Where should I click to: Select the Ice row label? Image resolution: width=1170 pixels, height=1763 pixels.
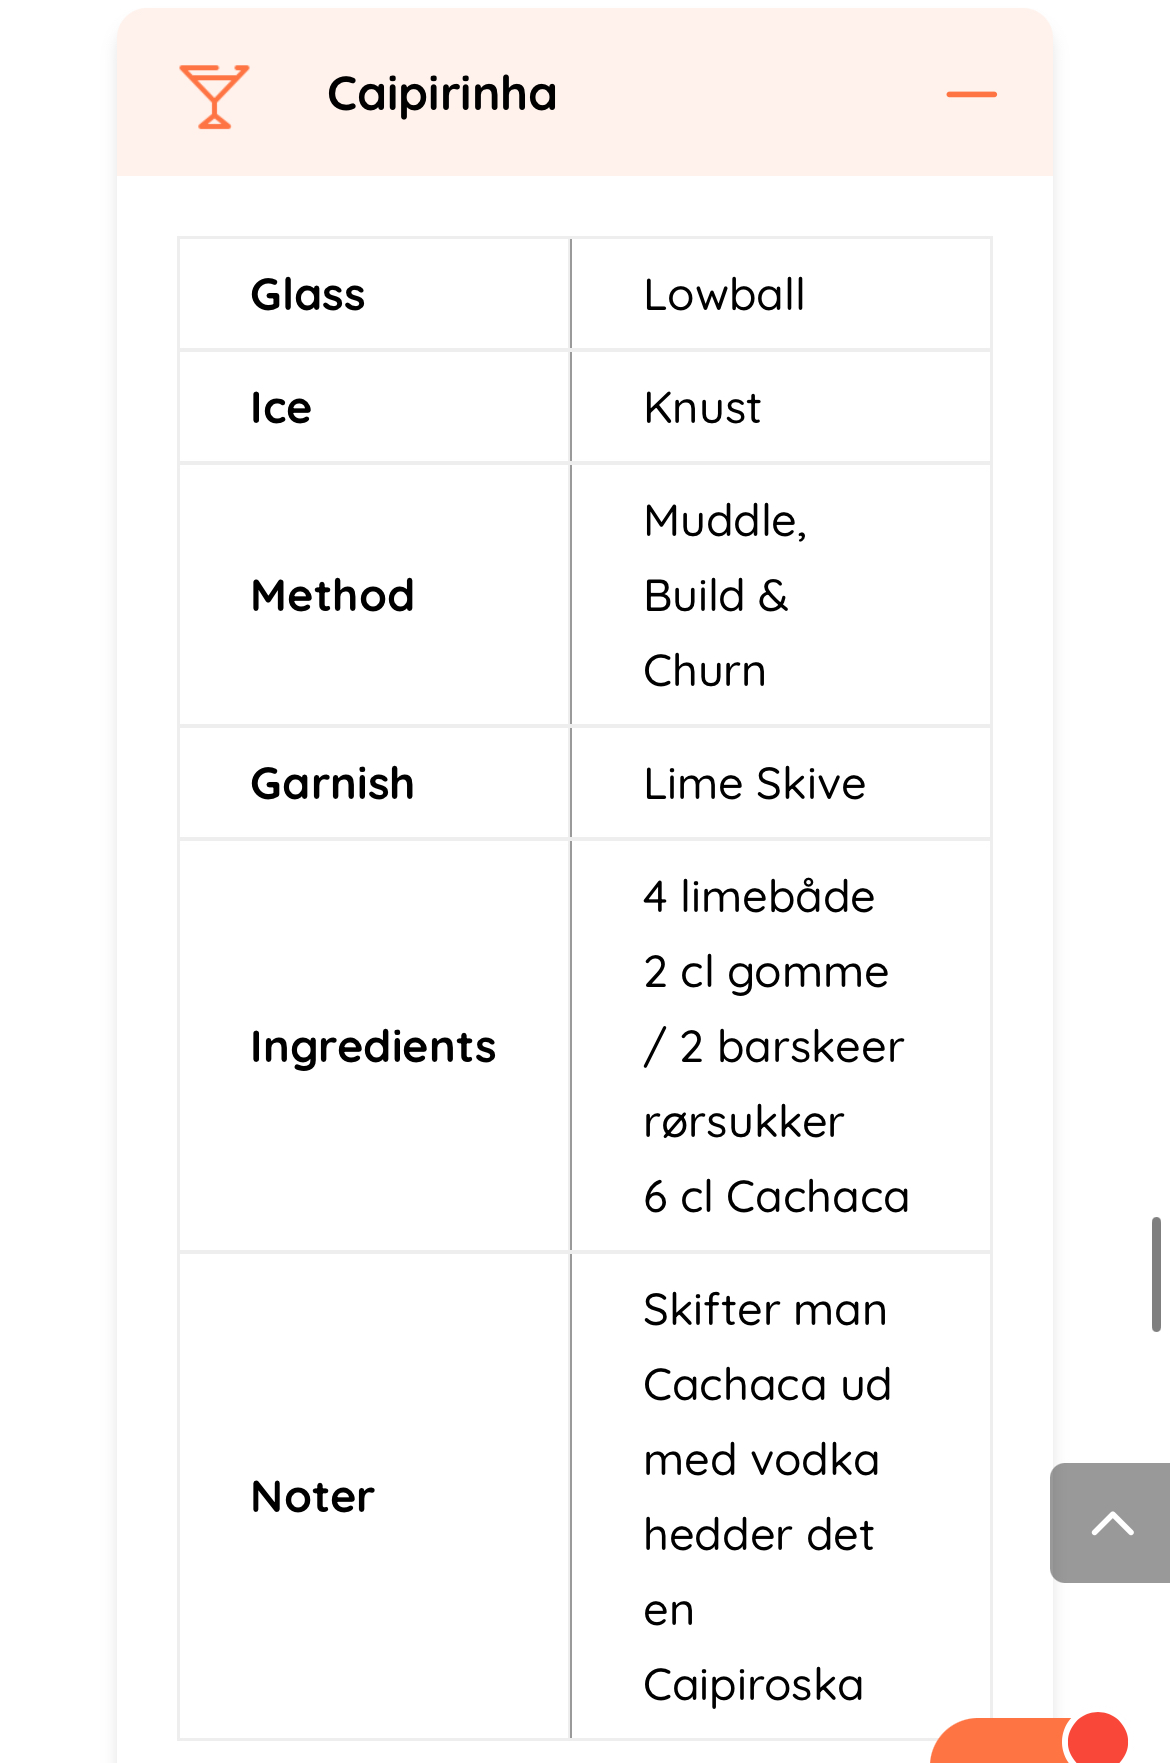click(281, 408)
